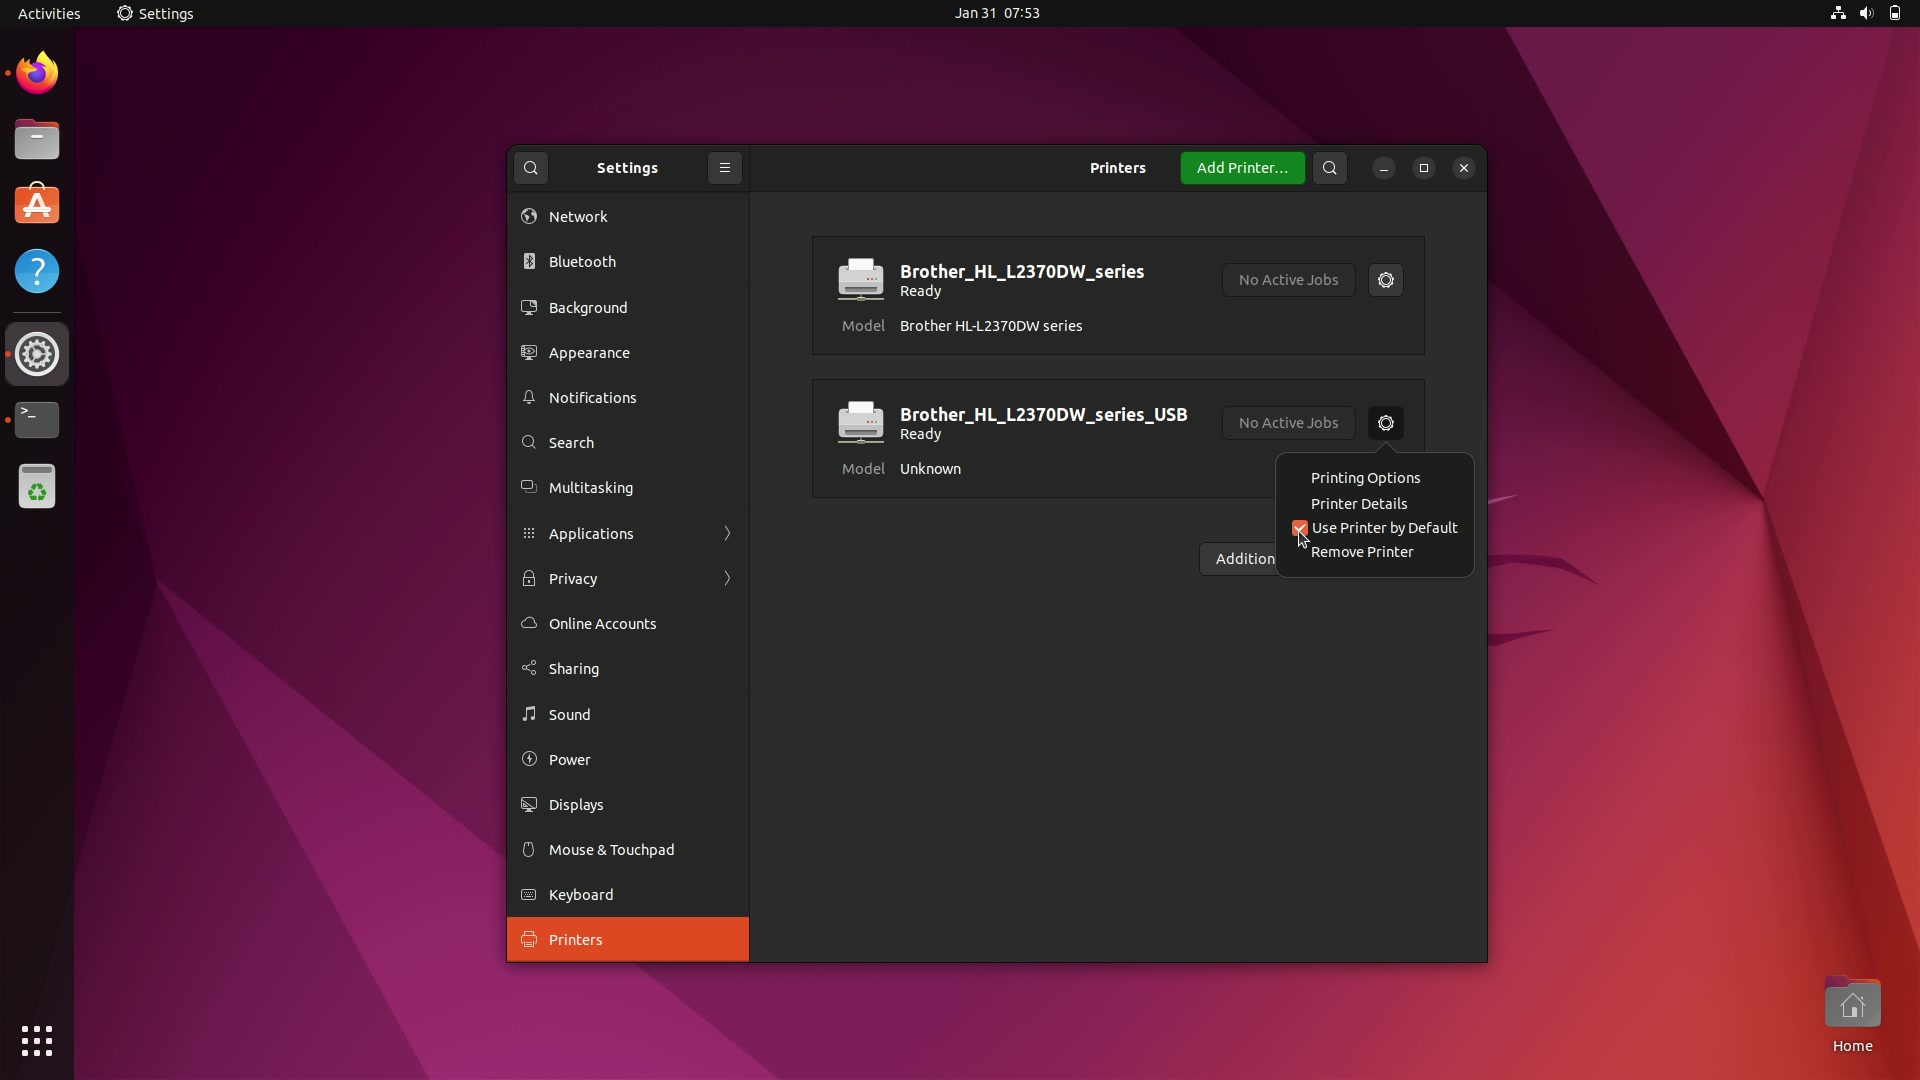1920x1080 pixels.
Task: Go to Network settings
Action: [628, 217]
